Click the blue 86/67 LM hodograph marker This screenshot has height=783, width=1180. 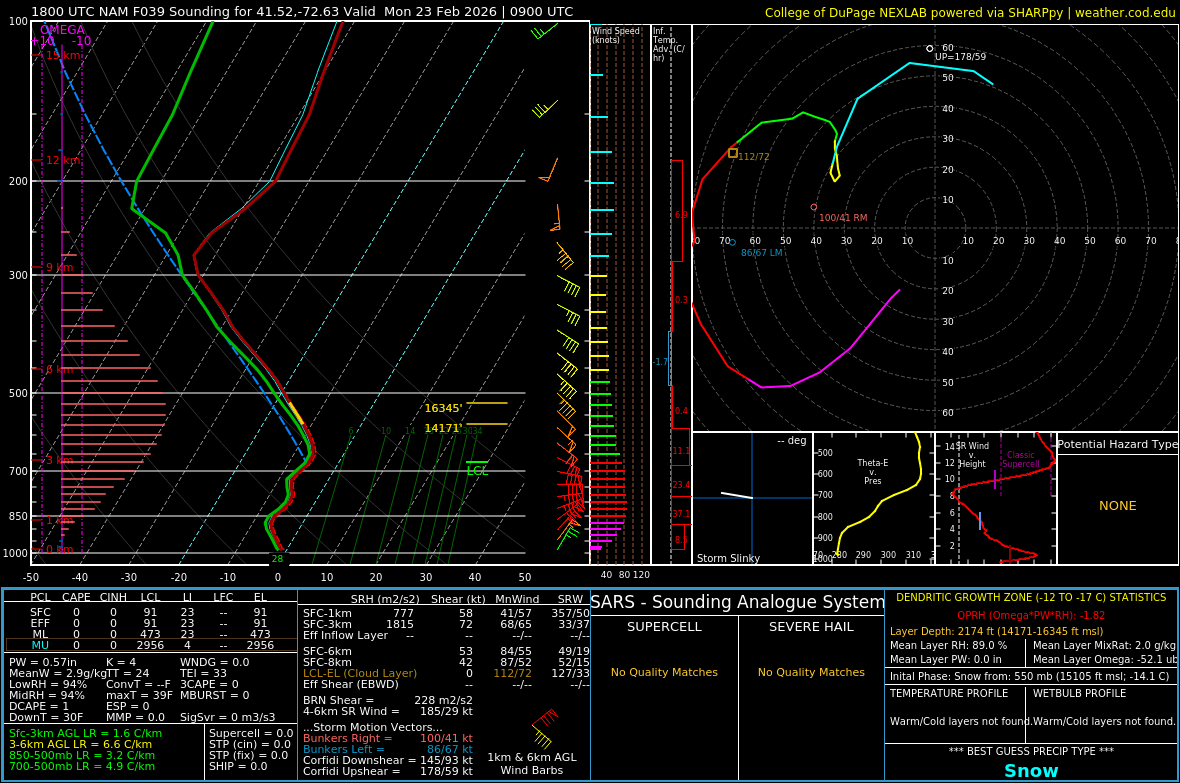[x=732, y=242]
